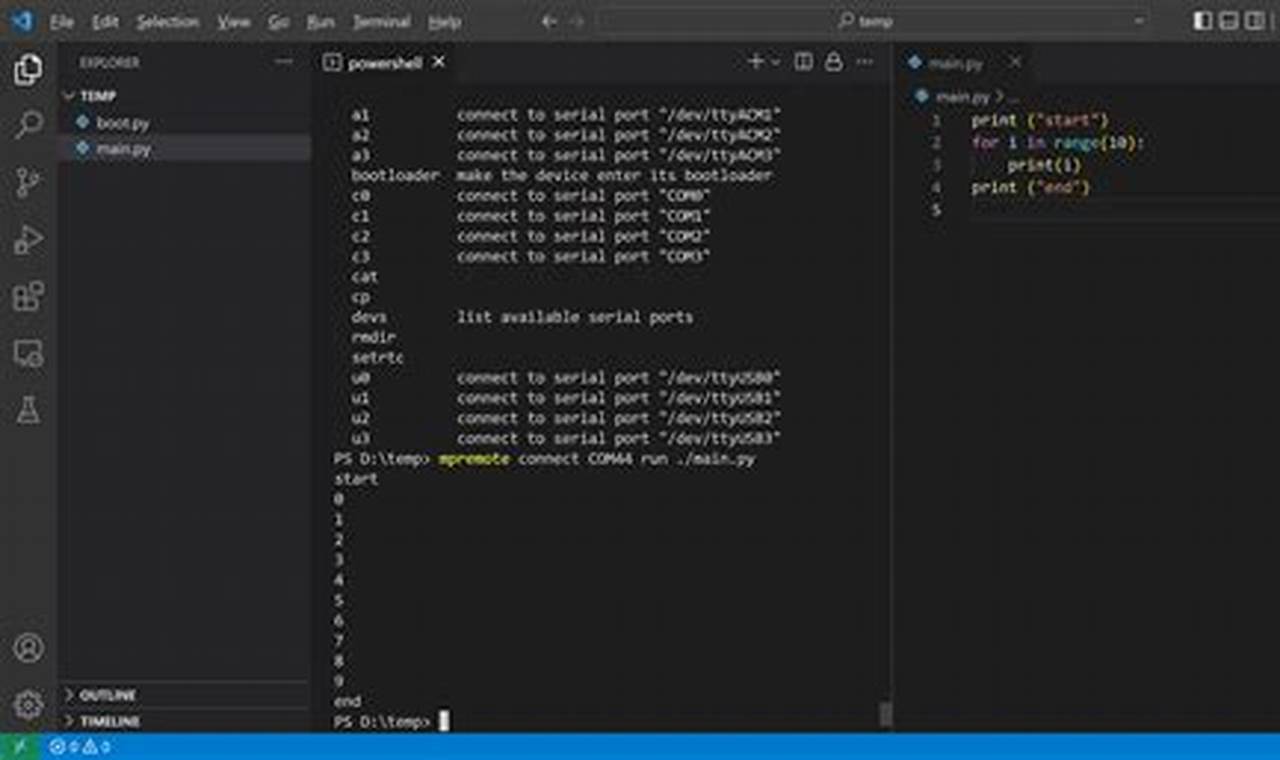Click the 'end' output line in terminal
1280x760 pixels.
click(347, 701)
